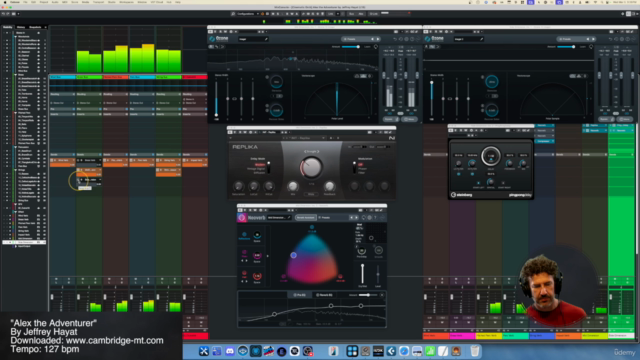Open the Straight timing selector in Replika
640x360 pixels.
coord(311,151)
